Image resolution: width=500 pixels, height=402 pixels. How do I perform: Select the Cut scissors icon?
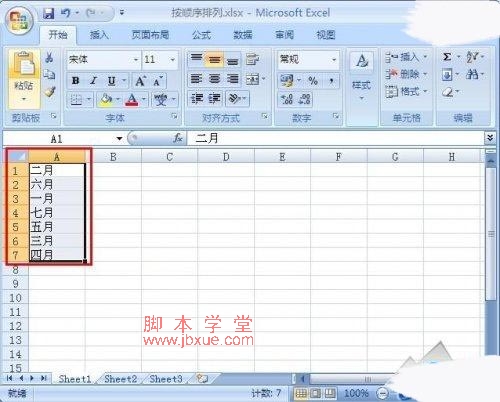(49, 57)
